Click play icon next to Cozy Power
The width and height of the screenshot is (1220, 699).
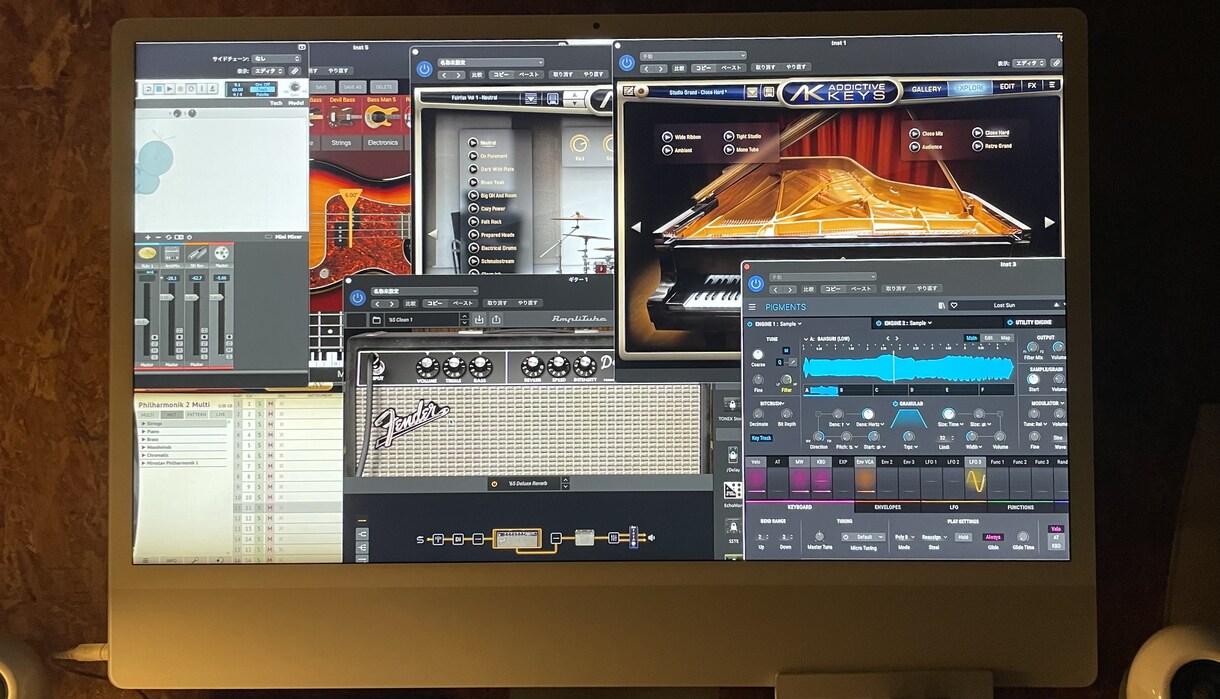pos(473,209)
